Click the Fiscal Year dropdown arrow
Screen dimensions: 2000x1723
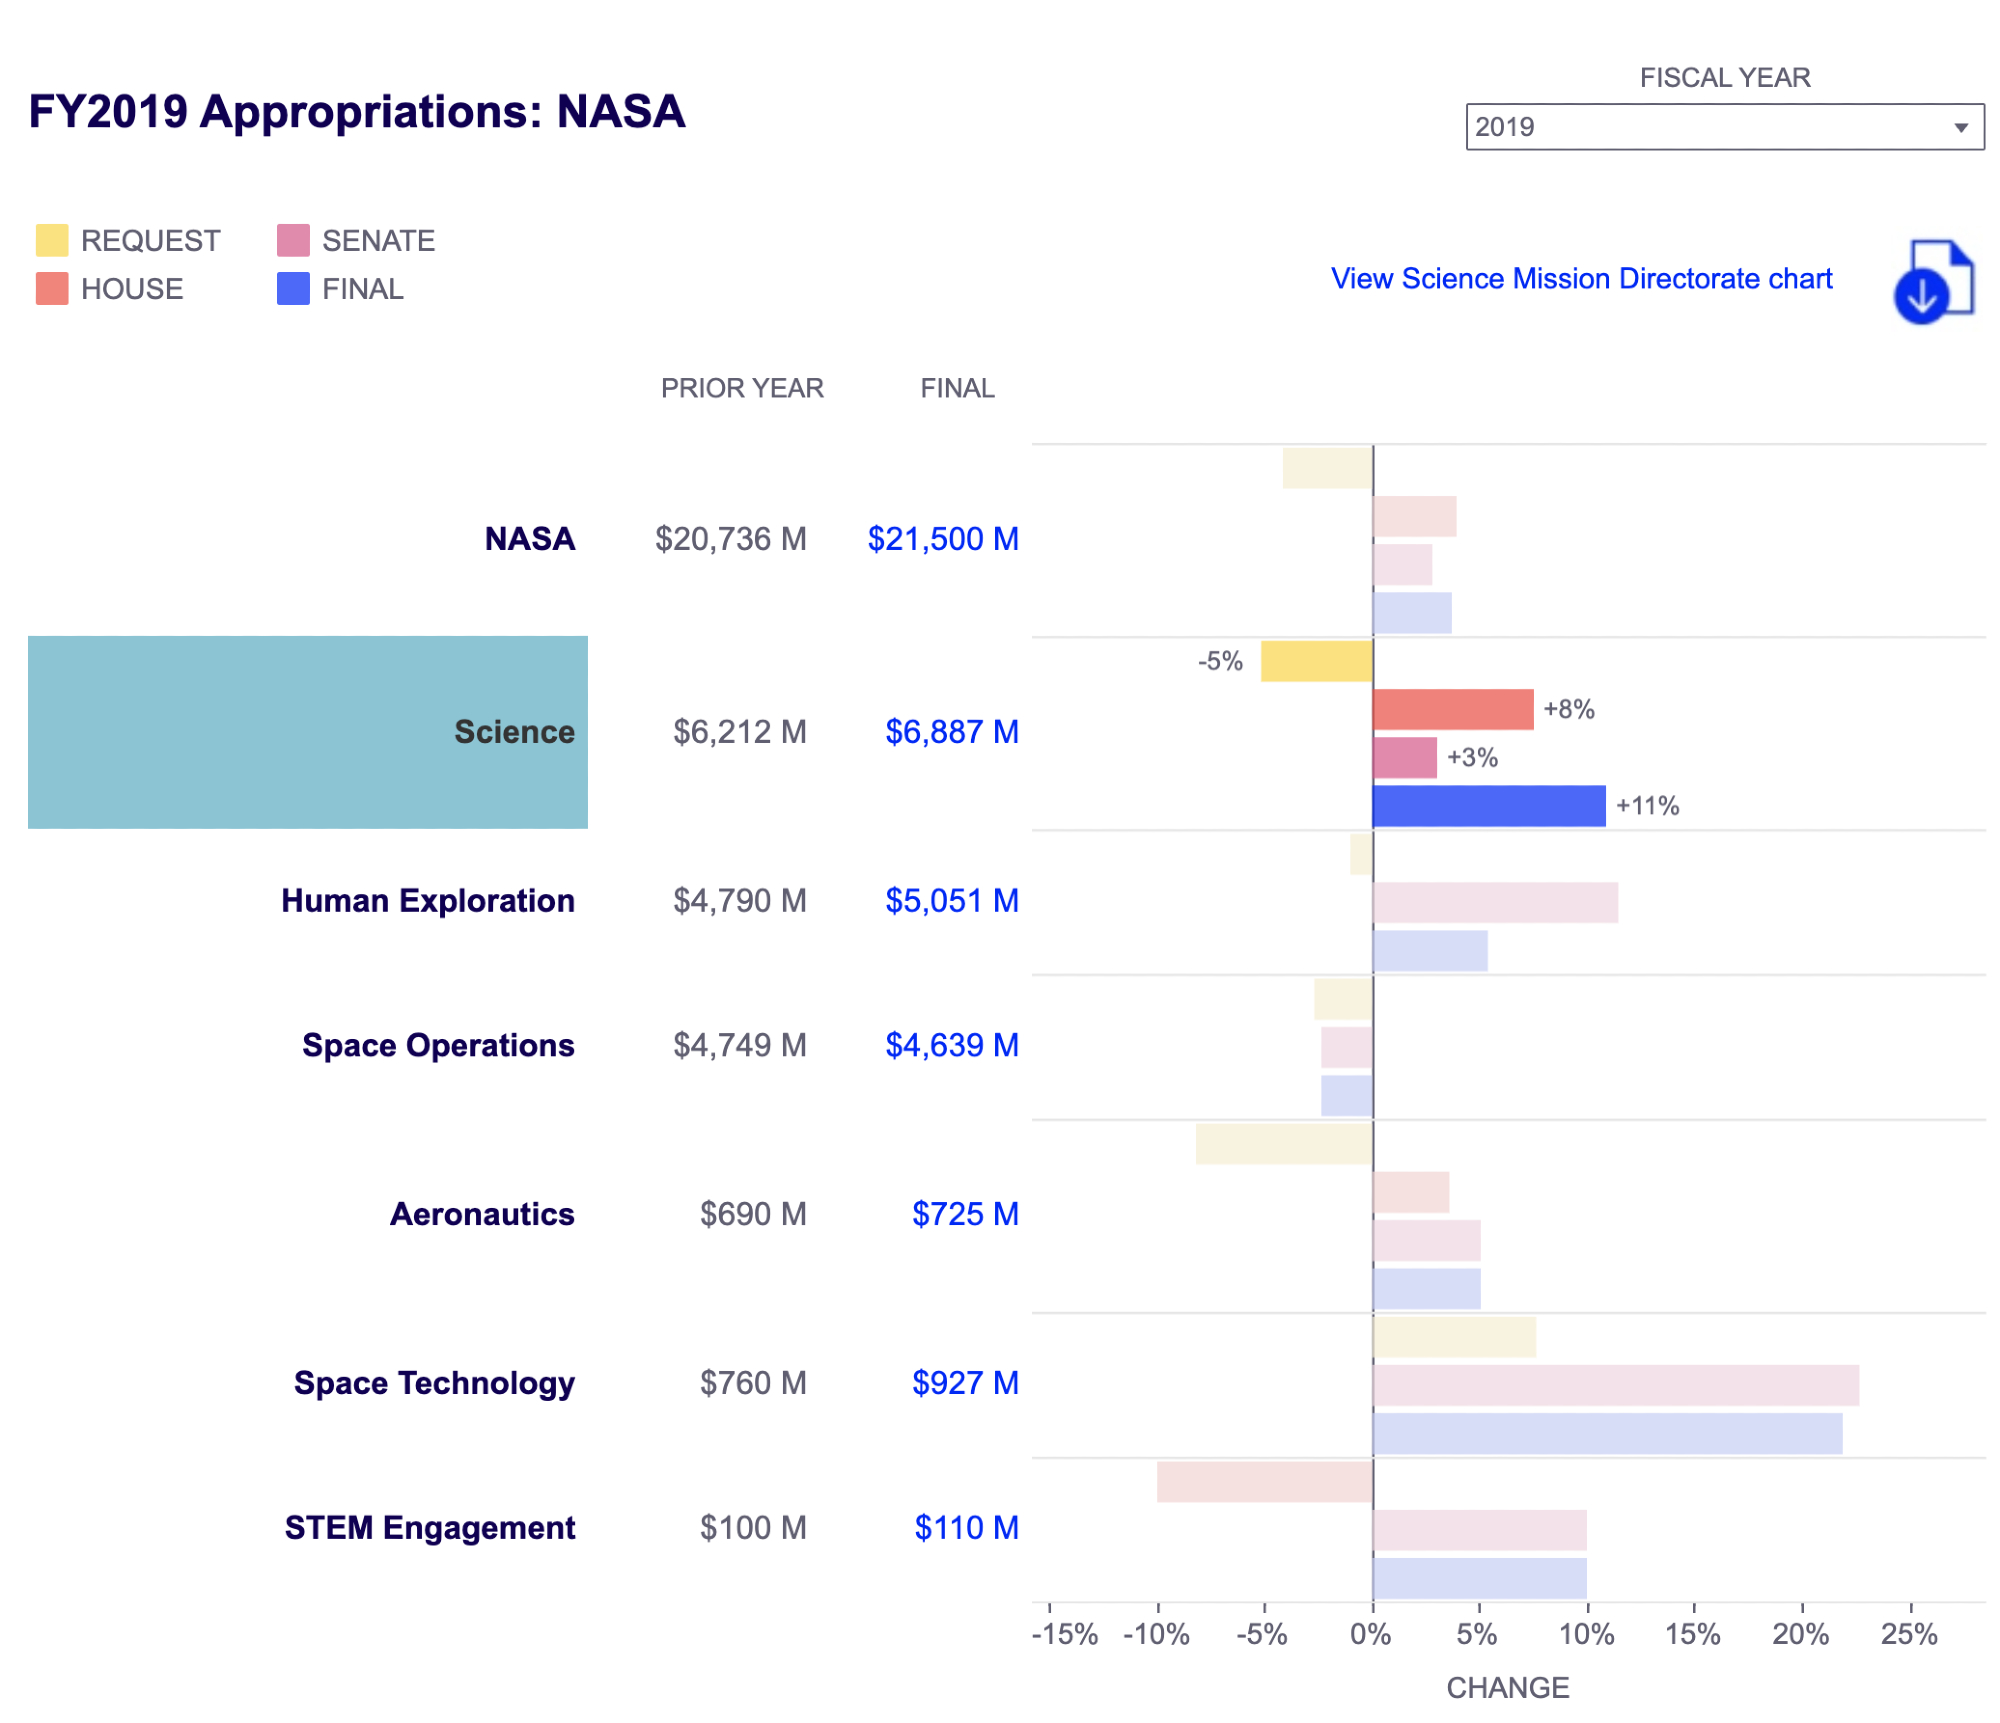pyautogui.click(x=1961, y=127)
